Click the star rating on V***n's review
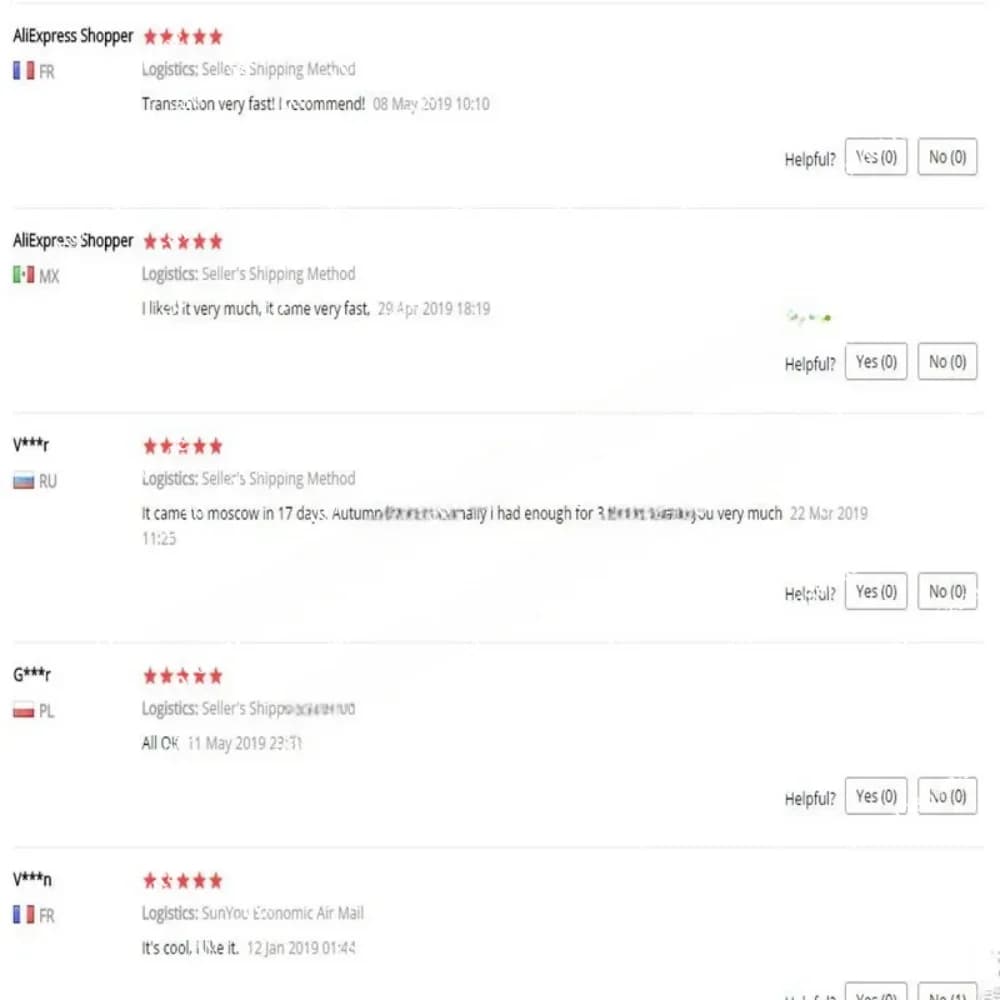The image size is (1000, 1000). point(183,881)
